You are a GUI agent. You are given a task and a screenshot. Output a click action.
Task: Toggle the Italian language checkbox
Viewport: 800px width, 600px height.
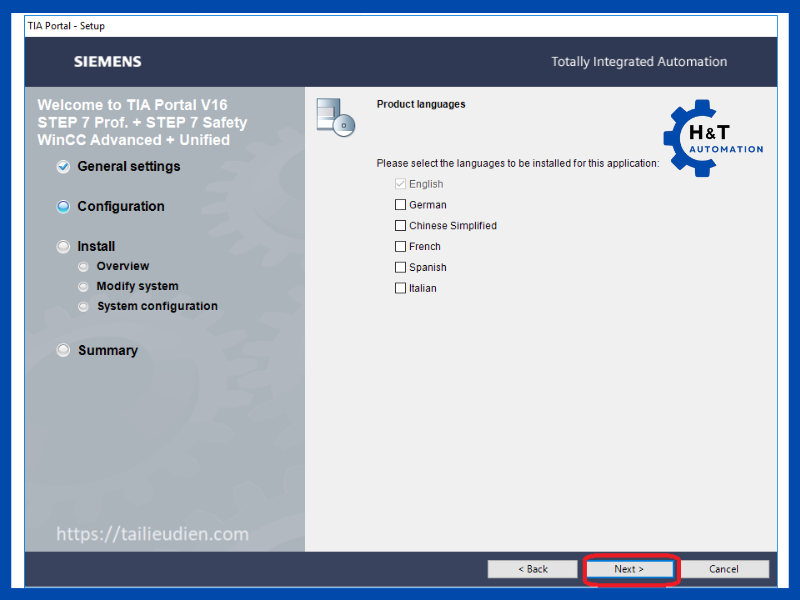tap(401, 289)
